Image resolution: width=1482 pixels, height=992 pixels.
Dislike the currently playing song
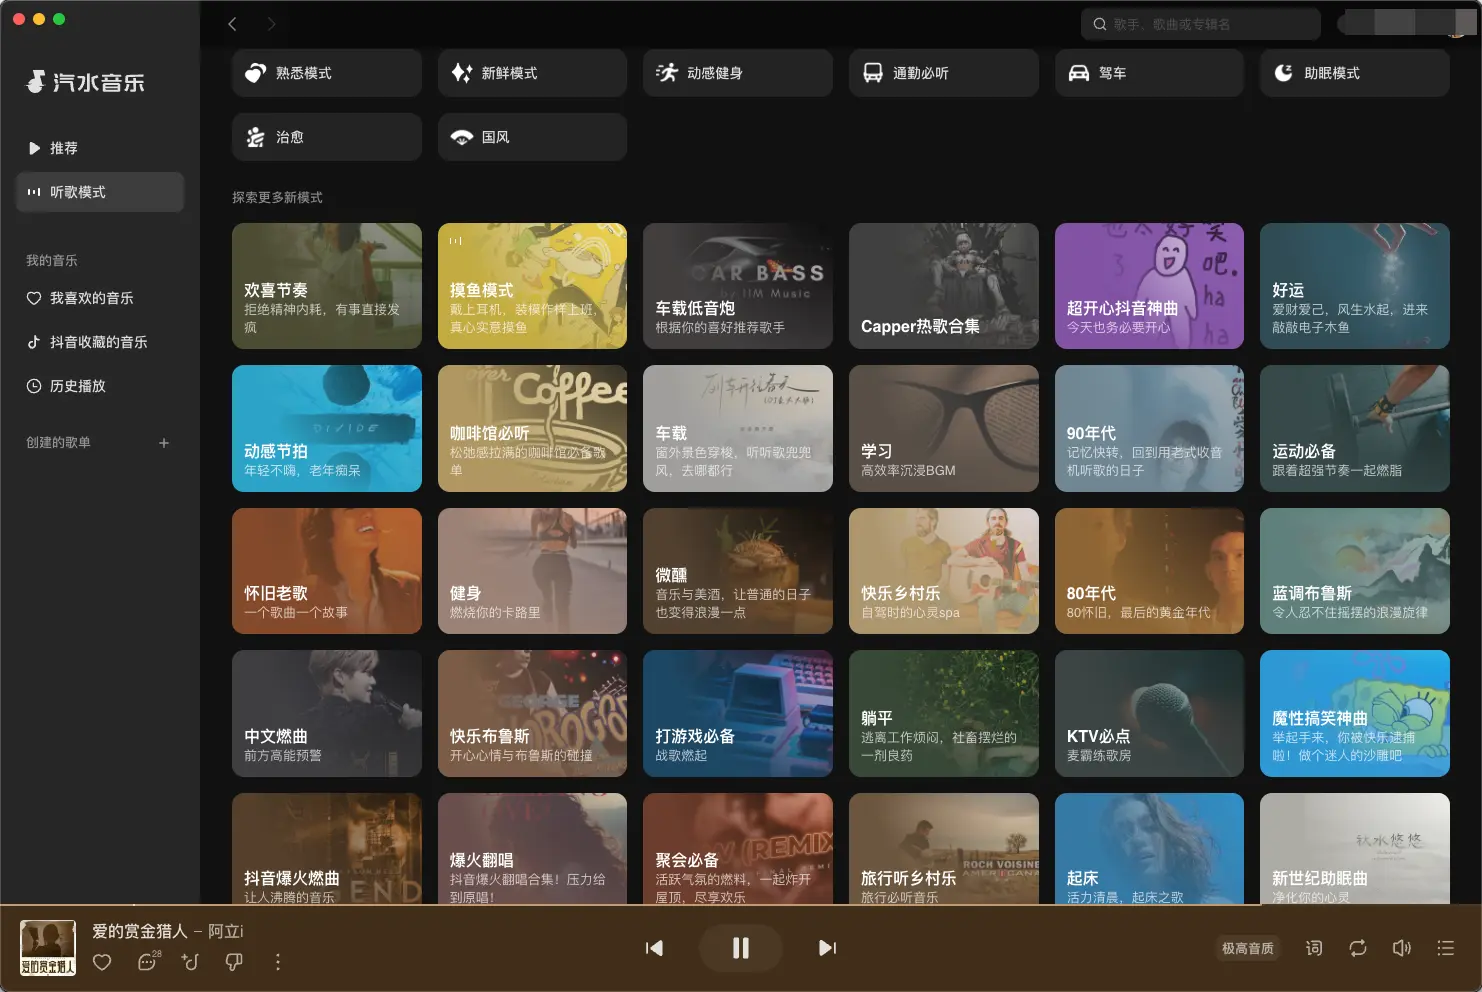tap(233, 962)
